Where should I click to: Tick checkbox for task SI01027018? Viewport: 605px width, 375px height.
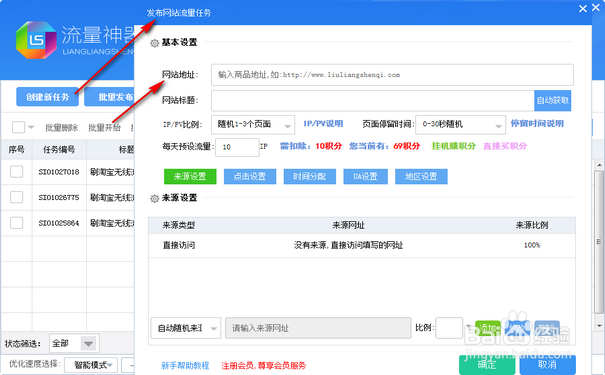[17, 172]
